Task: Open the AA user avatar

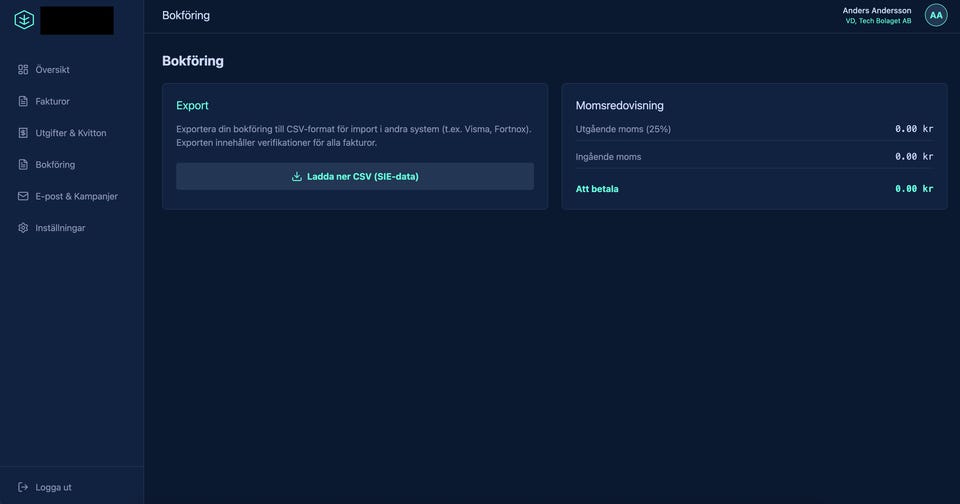Action: click(x=936, y=15)
